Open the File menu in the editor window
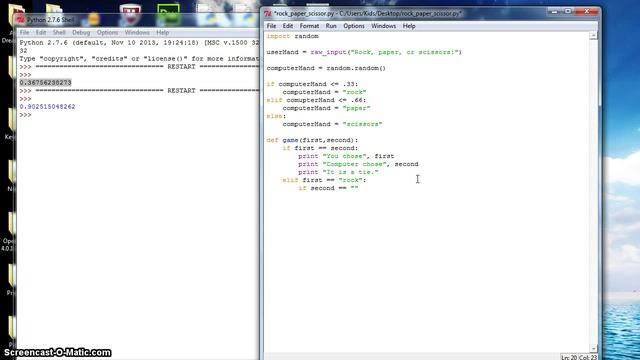Viewport: 640px width, 360px height. click(271, 26)
